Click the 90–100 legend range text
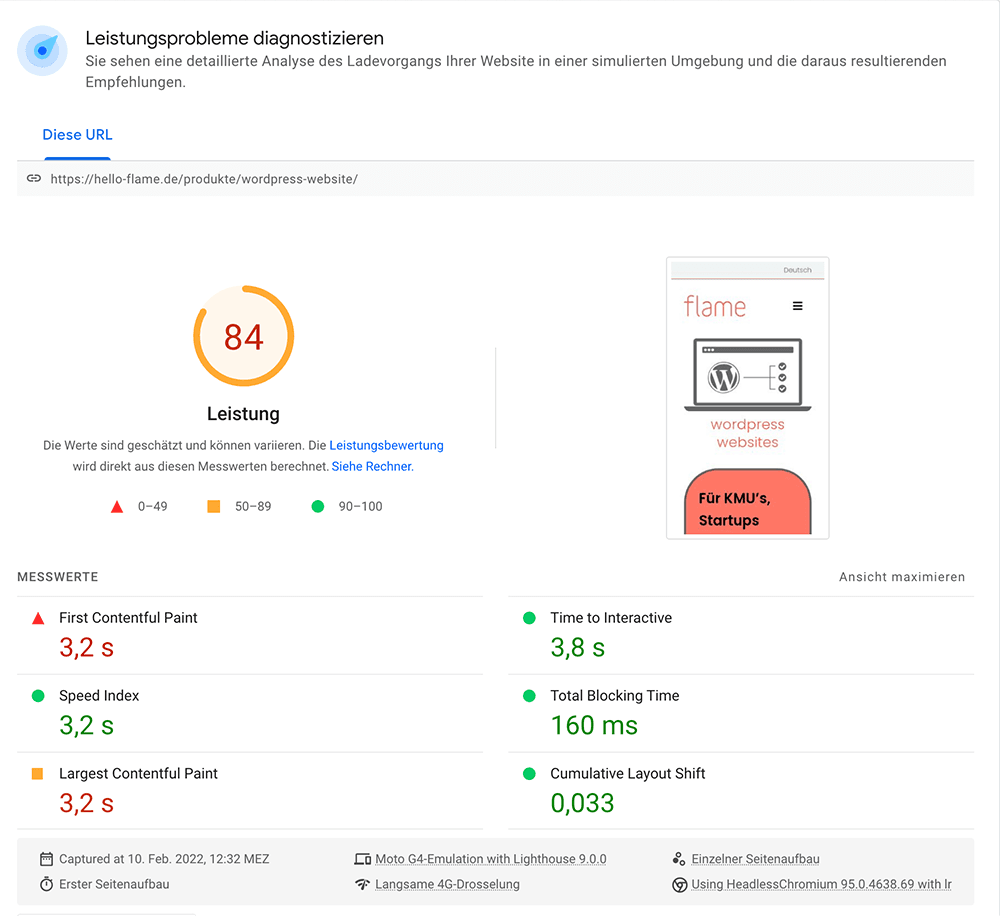 pyautogui.click(x=360, y=506)
